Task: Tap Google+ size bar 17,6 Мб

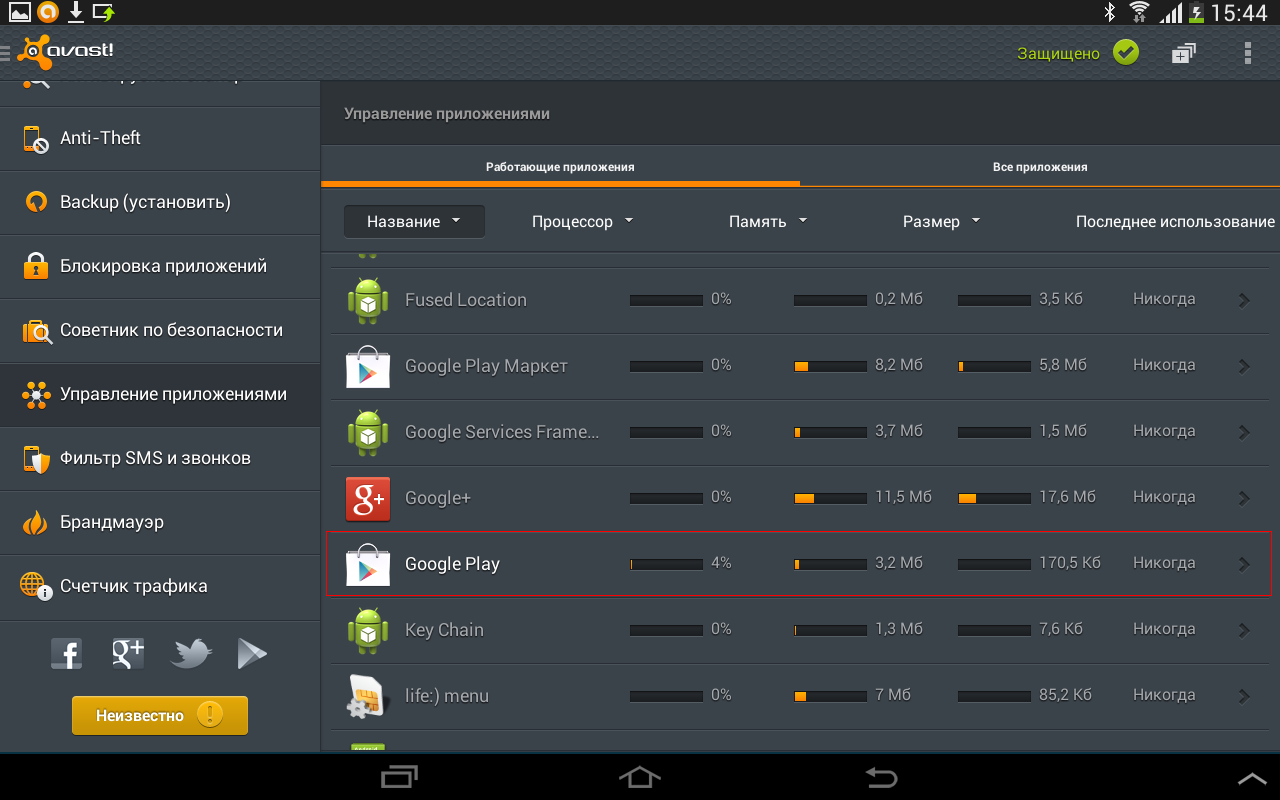Action: pos(994,498)
